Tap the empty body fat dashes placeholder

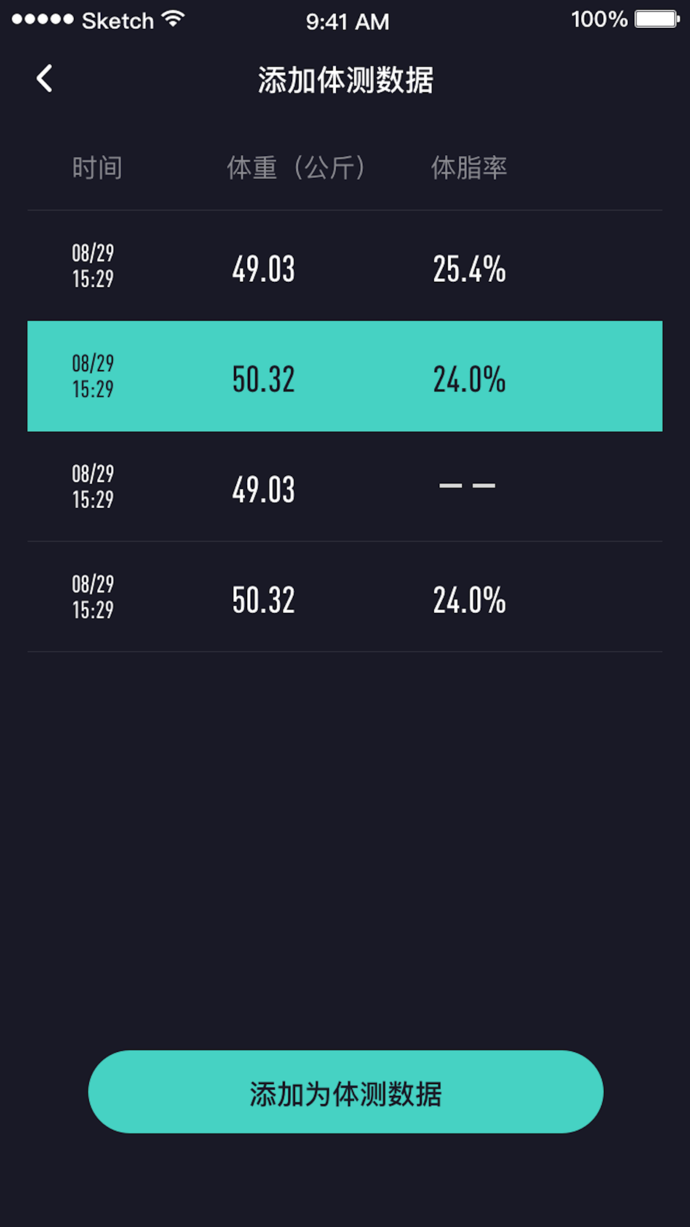[x=468, y=487]
